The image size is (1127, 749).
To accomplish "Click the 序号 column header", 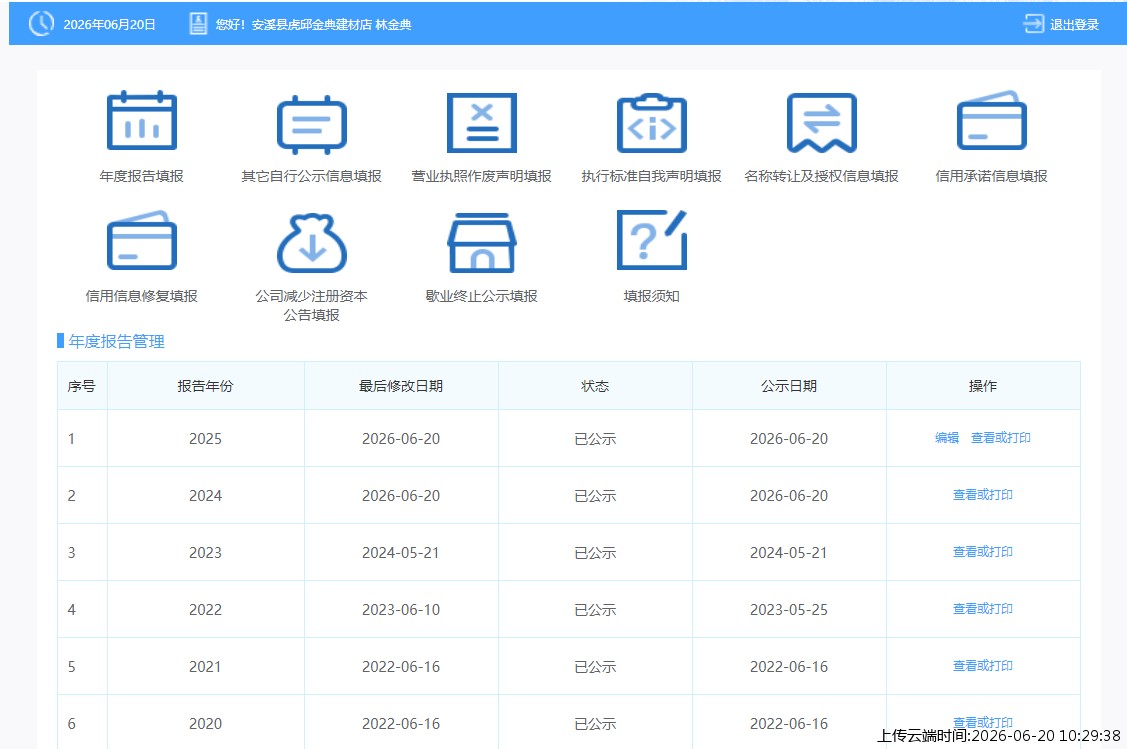I will click(x=81, y=386).
